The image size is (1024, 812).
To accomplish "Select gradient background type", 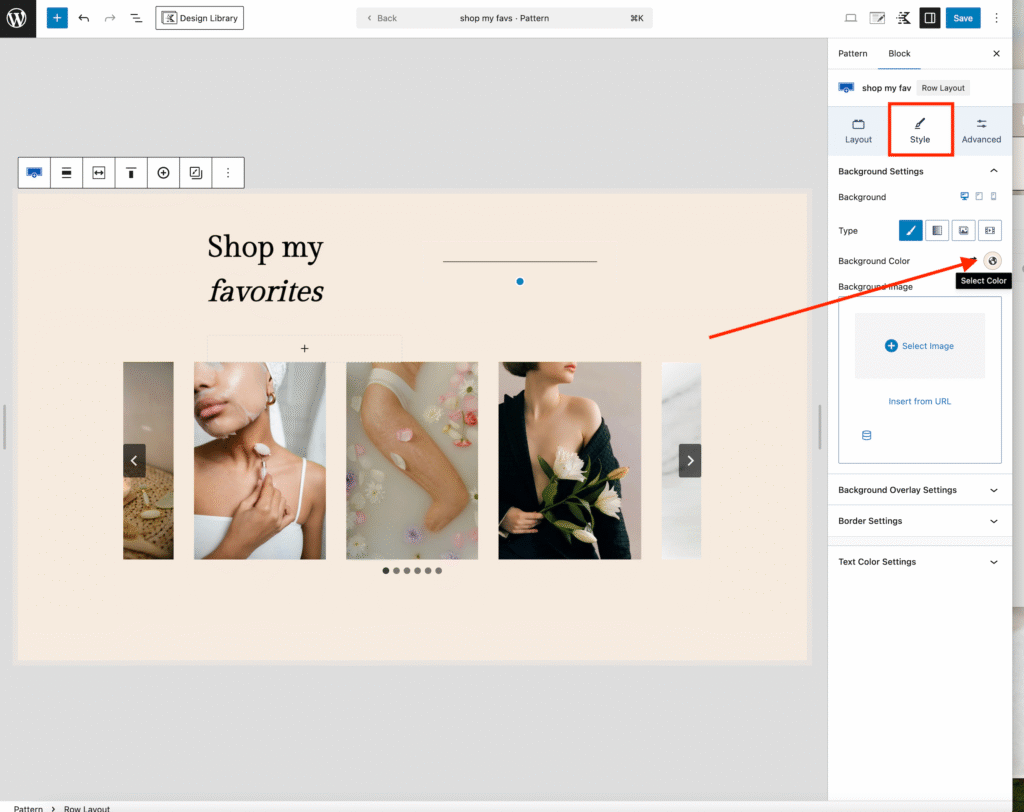I will pos(936,230).
